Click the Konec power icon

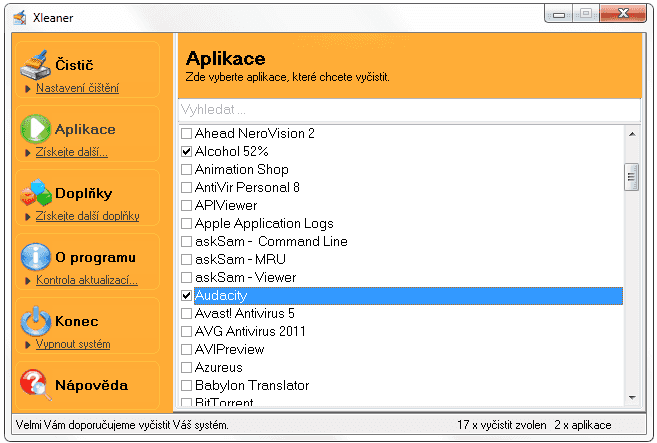point(36,321)
